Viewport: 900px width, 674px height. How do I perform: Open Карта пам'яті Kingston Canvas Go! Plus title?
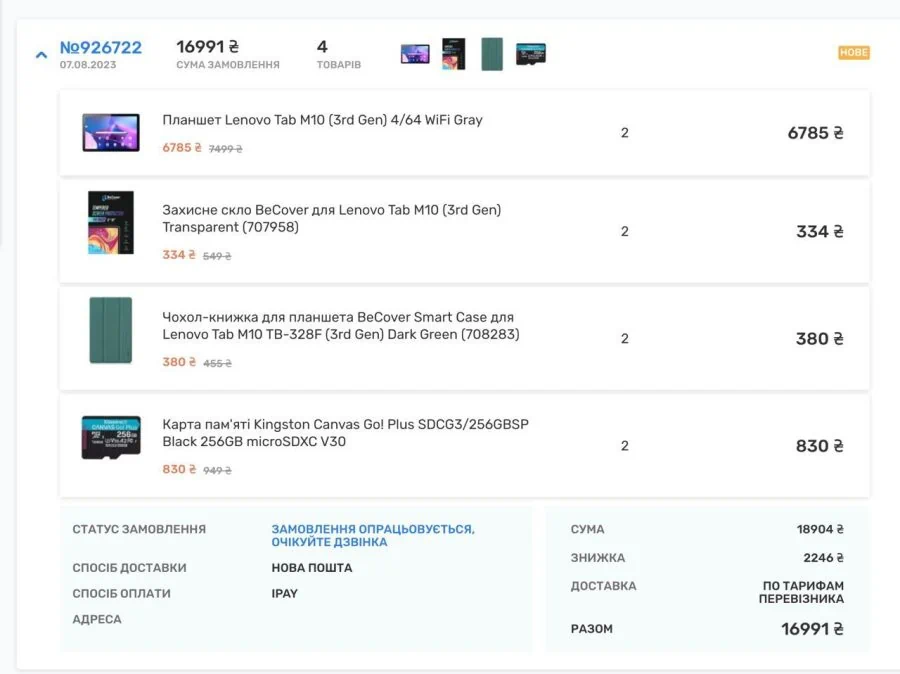point(346,433)
